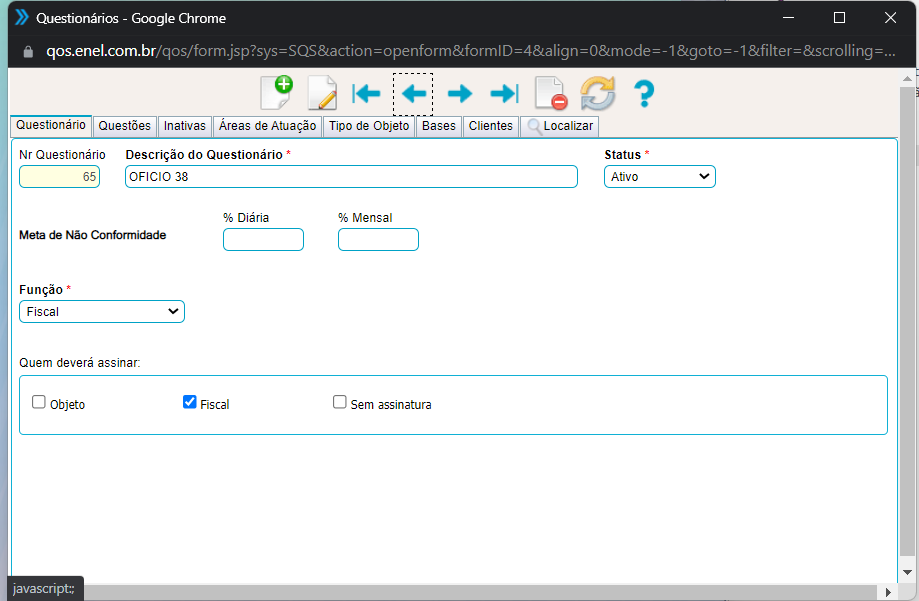
Task: Click the edit record pencil icon
Action: pos(322,93)
